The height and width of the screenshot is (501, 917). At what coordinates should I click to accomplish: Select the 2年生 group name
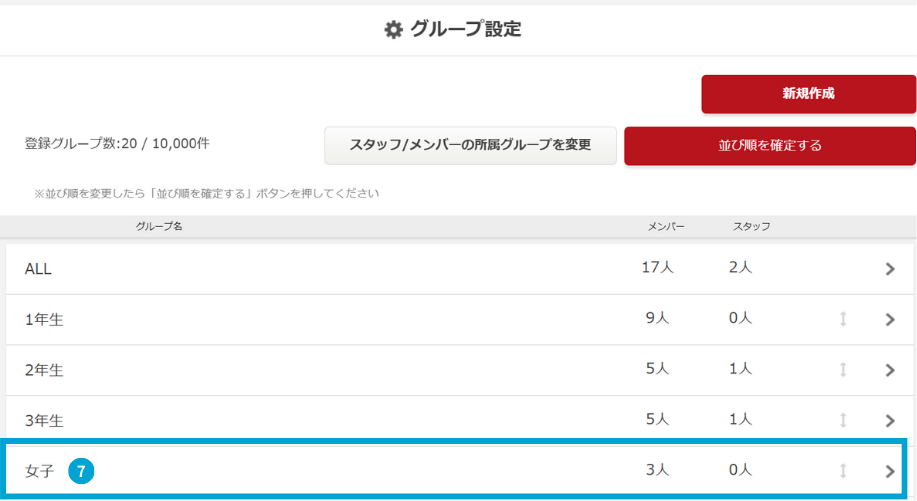[x=44, y=370]
